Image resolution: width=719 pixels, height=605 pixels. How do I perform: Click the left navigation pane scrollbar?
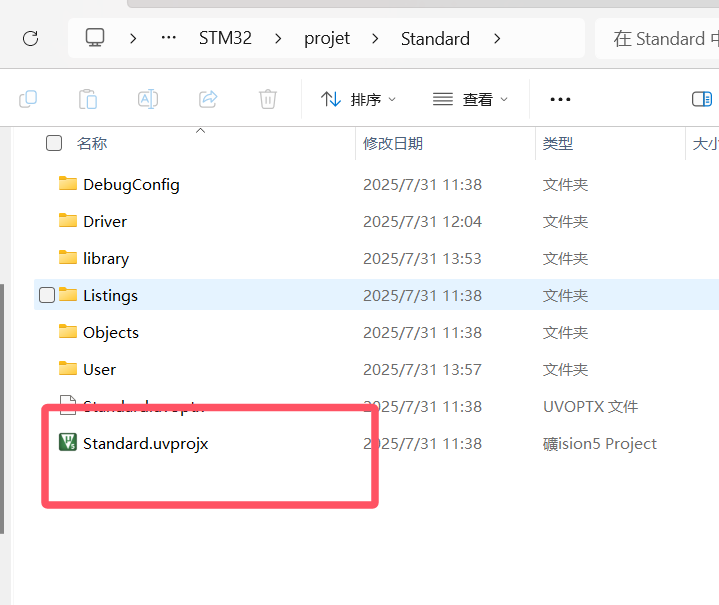click(x=2, y=408)
